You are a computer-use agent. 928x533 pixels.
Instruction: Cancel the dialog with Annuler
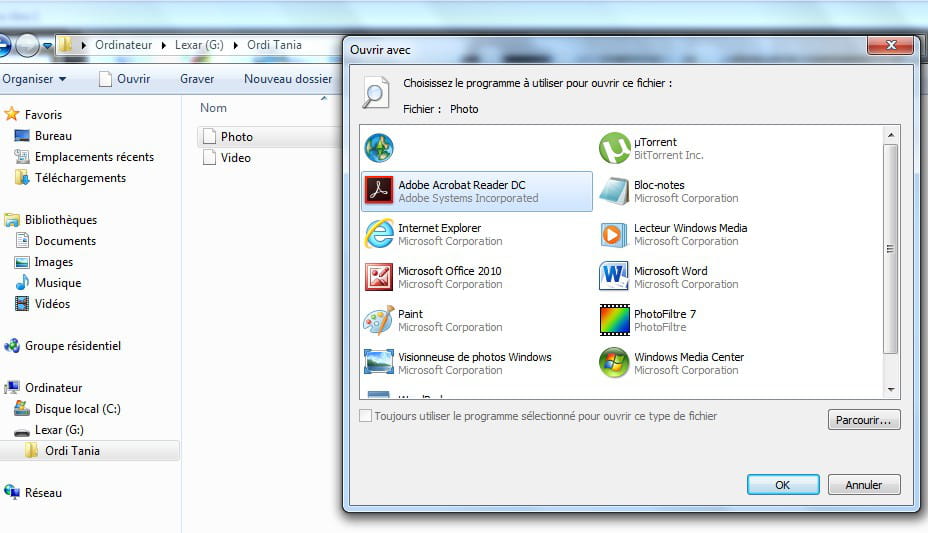pyautogui.click(x=864, y=485)
